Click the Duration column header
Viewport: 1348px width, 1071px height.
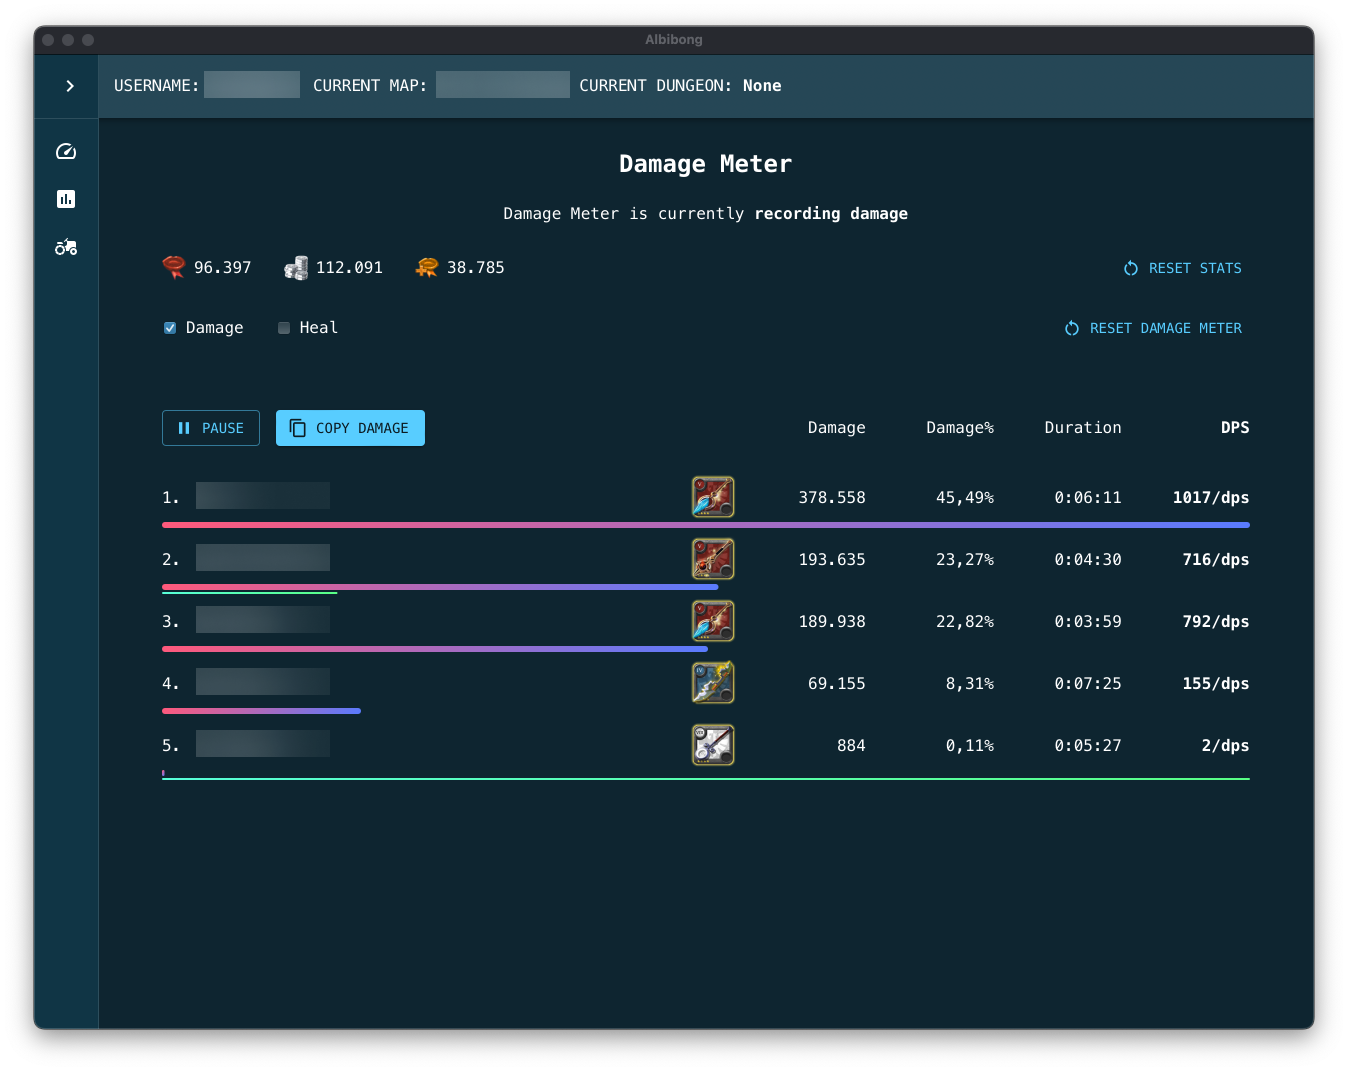(x=1083, y=428)
